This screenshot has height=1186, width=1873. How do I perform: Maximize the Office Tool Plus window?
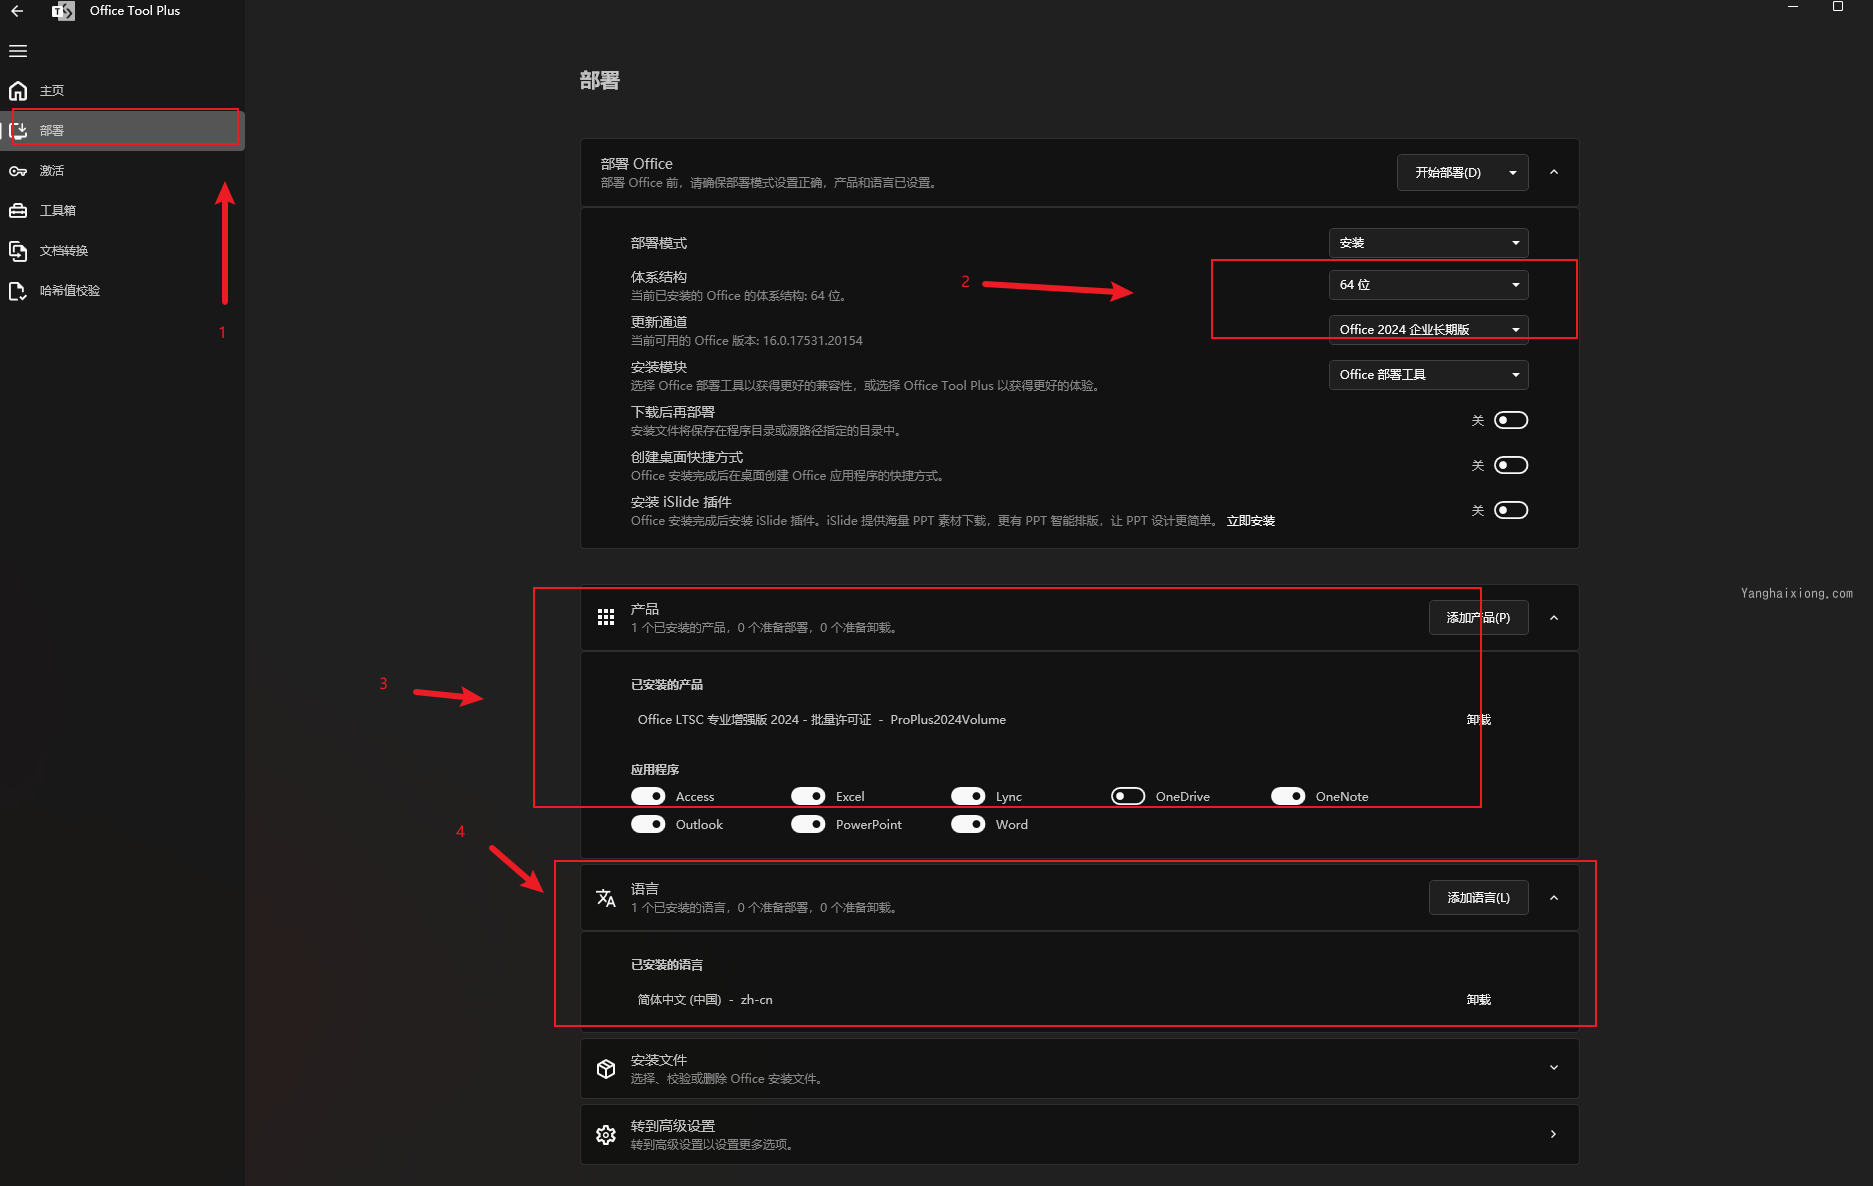click(x=1837, y=7)
